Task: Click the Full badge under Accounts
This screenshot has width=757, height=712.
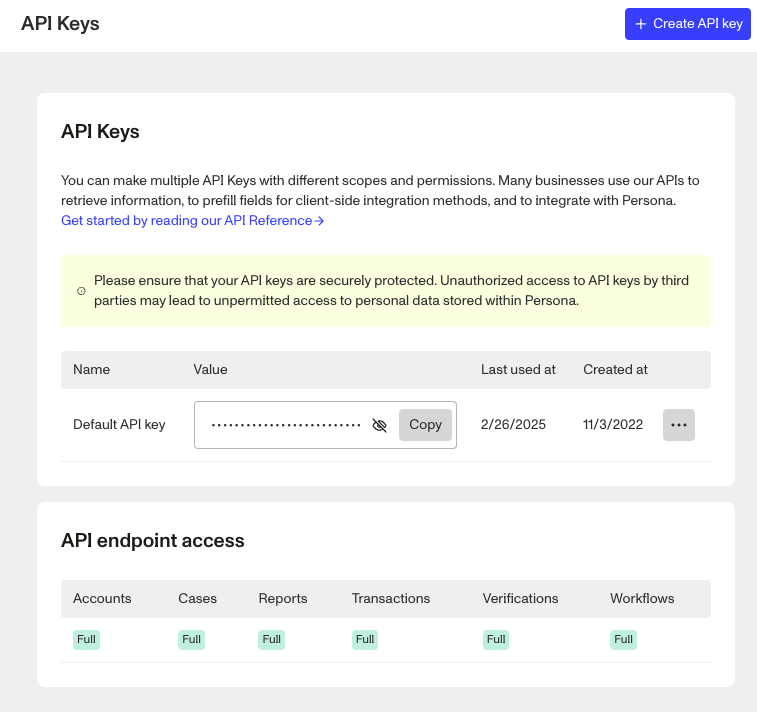Action: click(x=86, y=640)
